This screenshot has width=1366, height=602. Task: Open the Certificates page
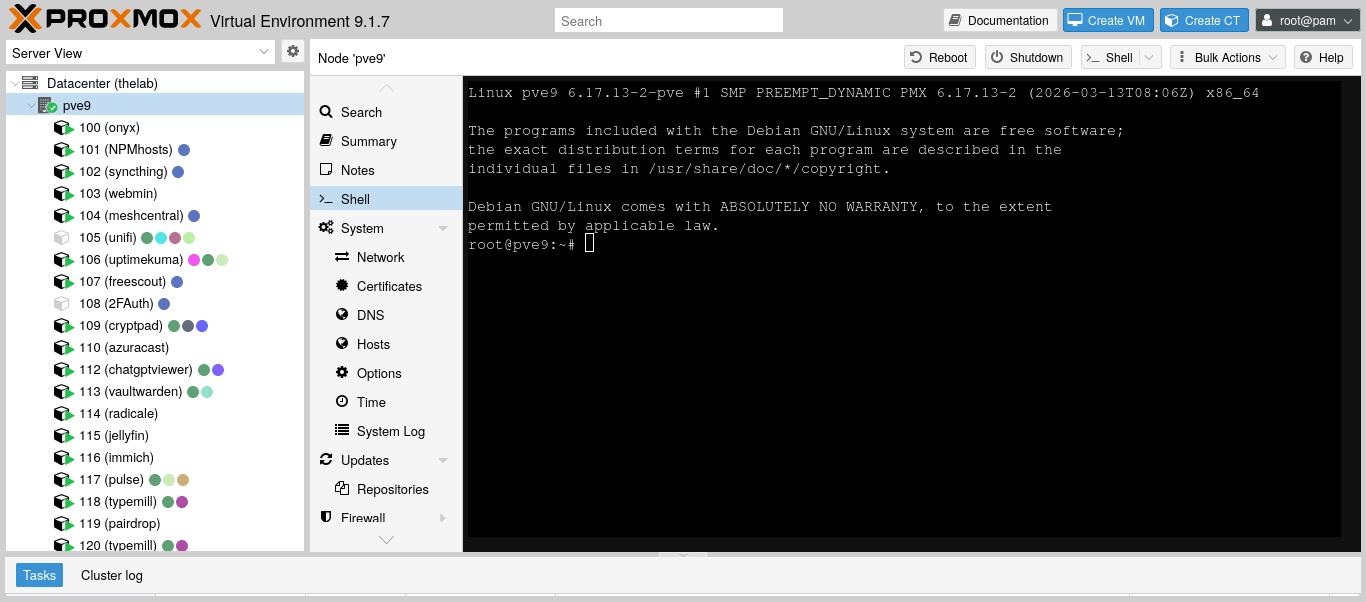tap(389, 286)
